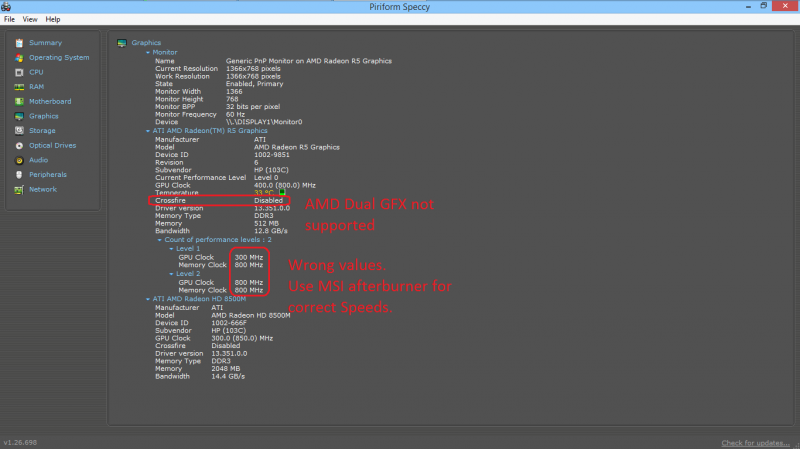The image size is (800, 449).
Task: Select the Monitor BPP 32 bits per pixel value
Action: tap(253, 107)
